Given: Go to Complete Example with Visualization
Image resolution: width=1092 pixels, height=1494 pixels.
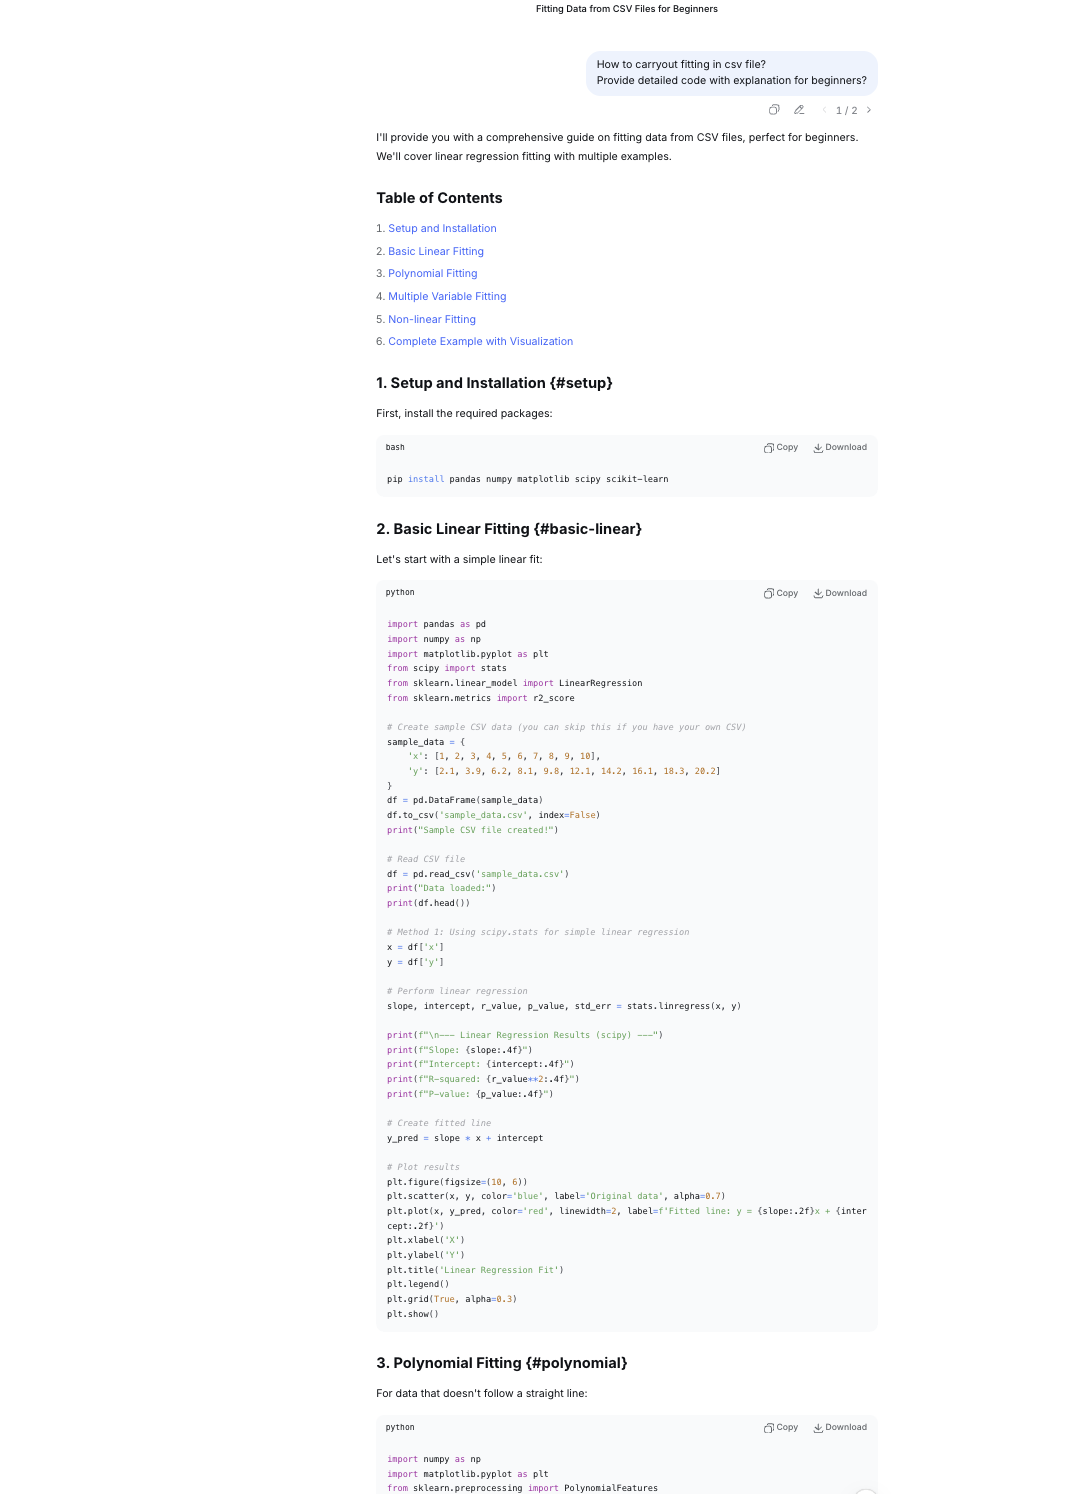Looking at the screenshot, I should click(x=480, y=342).
